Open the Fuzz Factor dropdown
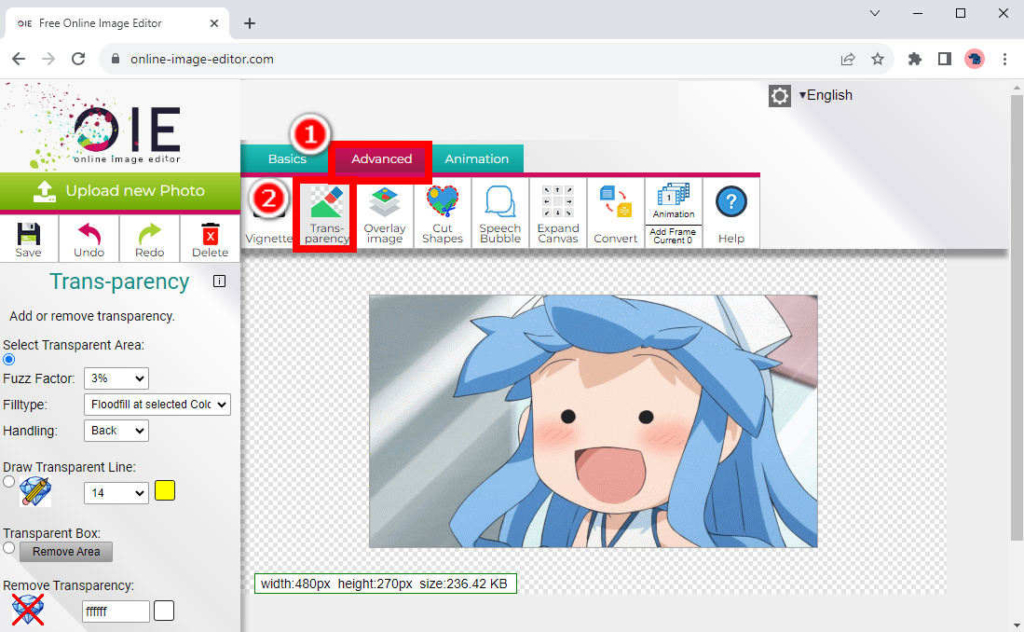The image size is (1024, 632). (115, 378)
